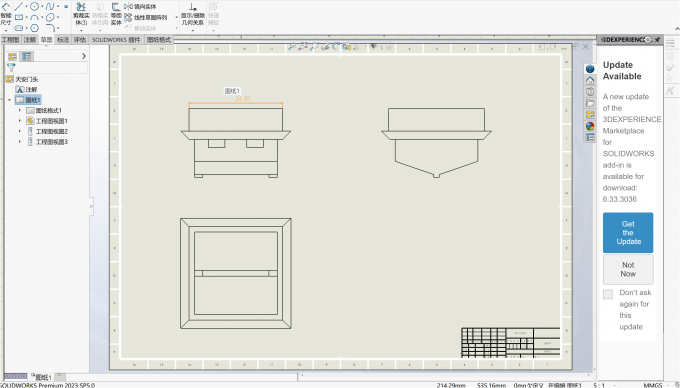Select the Line sketch tool

point(19,6)
